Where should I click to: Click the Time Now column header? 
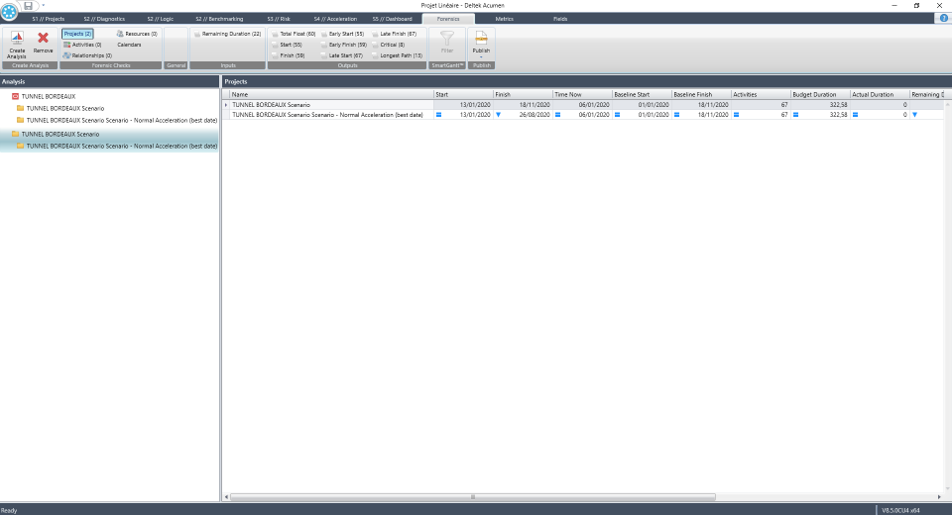tap(582, 95)
